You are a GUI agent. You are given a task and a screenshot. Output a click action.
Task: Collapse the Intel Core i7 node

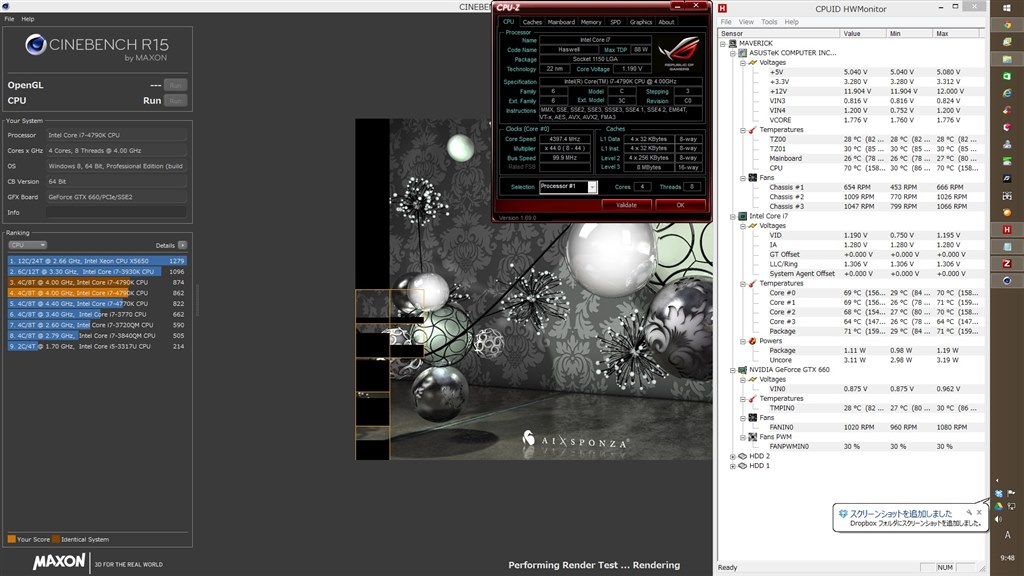click(x=733, y=216)
